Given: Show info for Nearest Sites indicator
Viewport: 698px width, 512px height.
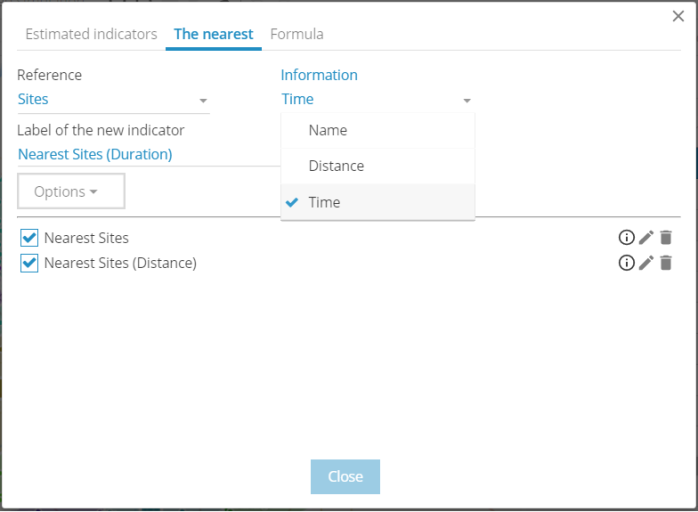Looking at the screenshot, I should tap(626, 237).
